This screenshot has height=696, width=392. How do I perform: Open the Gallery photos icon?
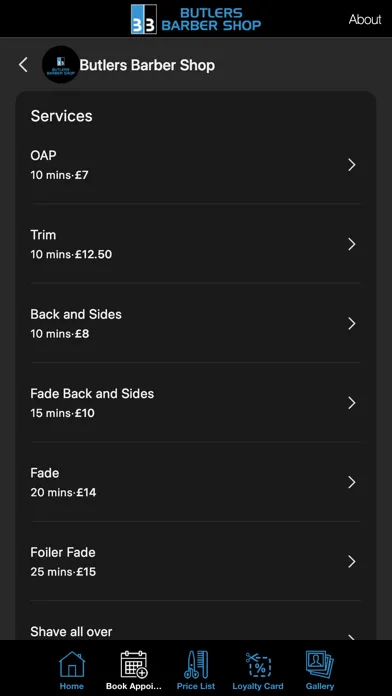pyautogui.click(x=320, y=664)
